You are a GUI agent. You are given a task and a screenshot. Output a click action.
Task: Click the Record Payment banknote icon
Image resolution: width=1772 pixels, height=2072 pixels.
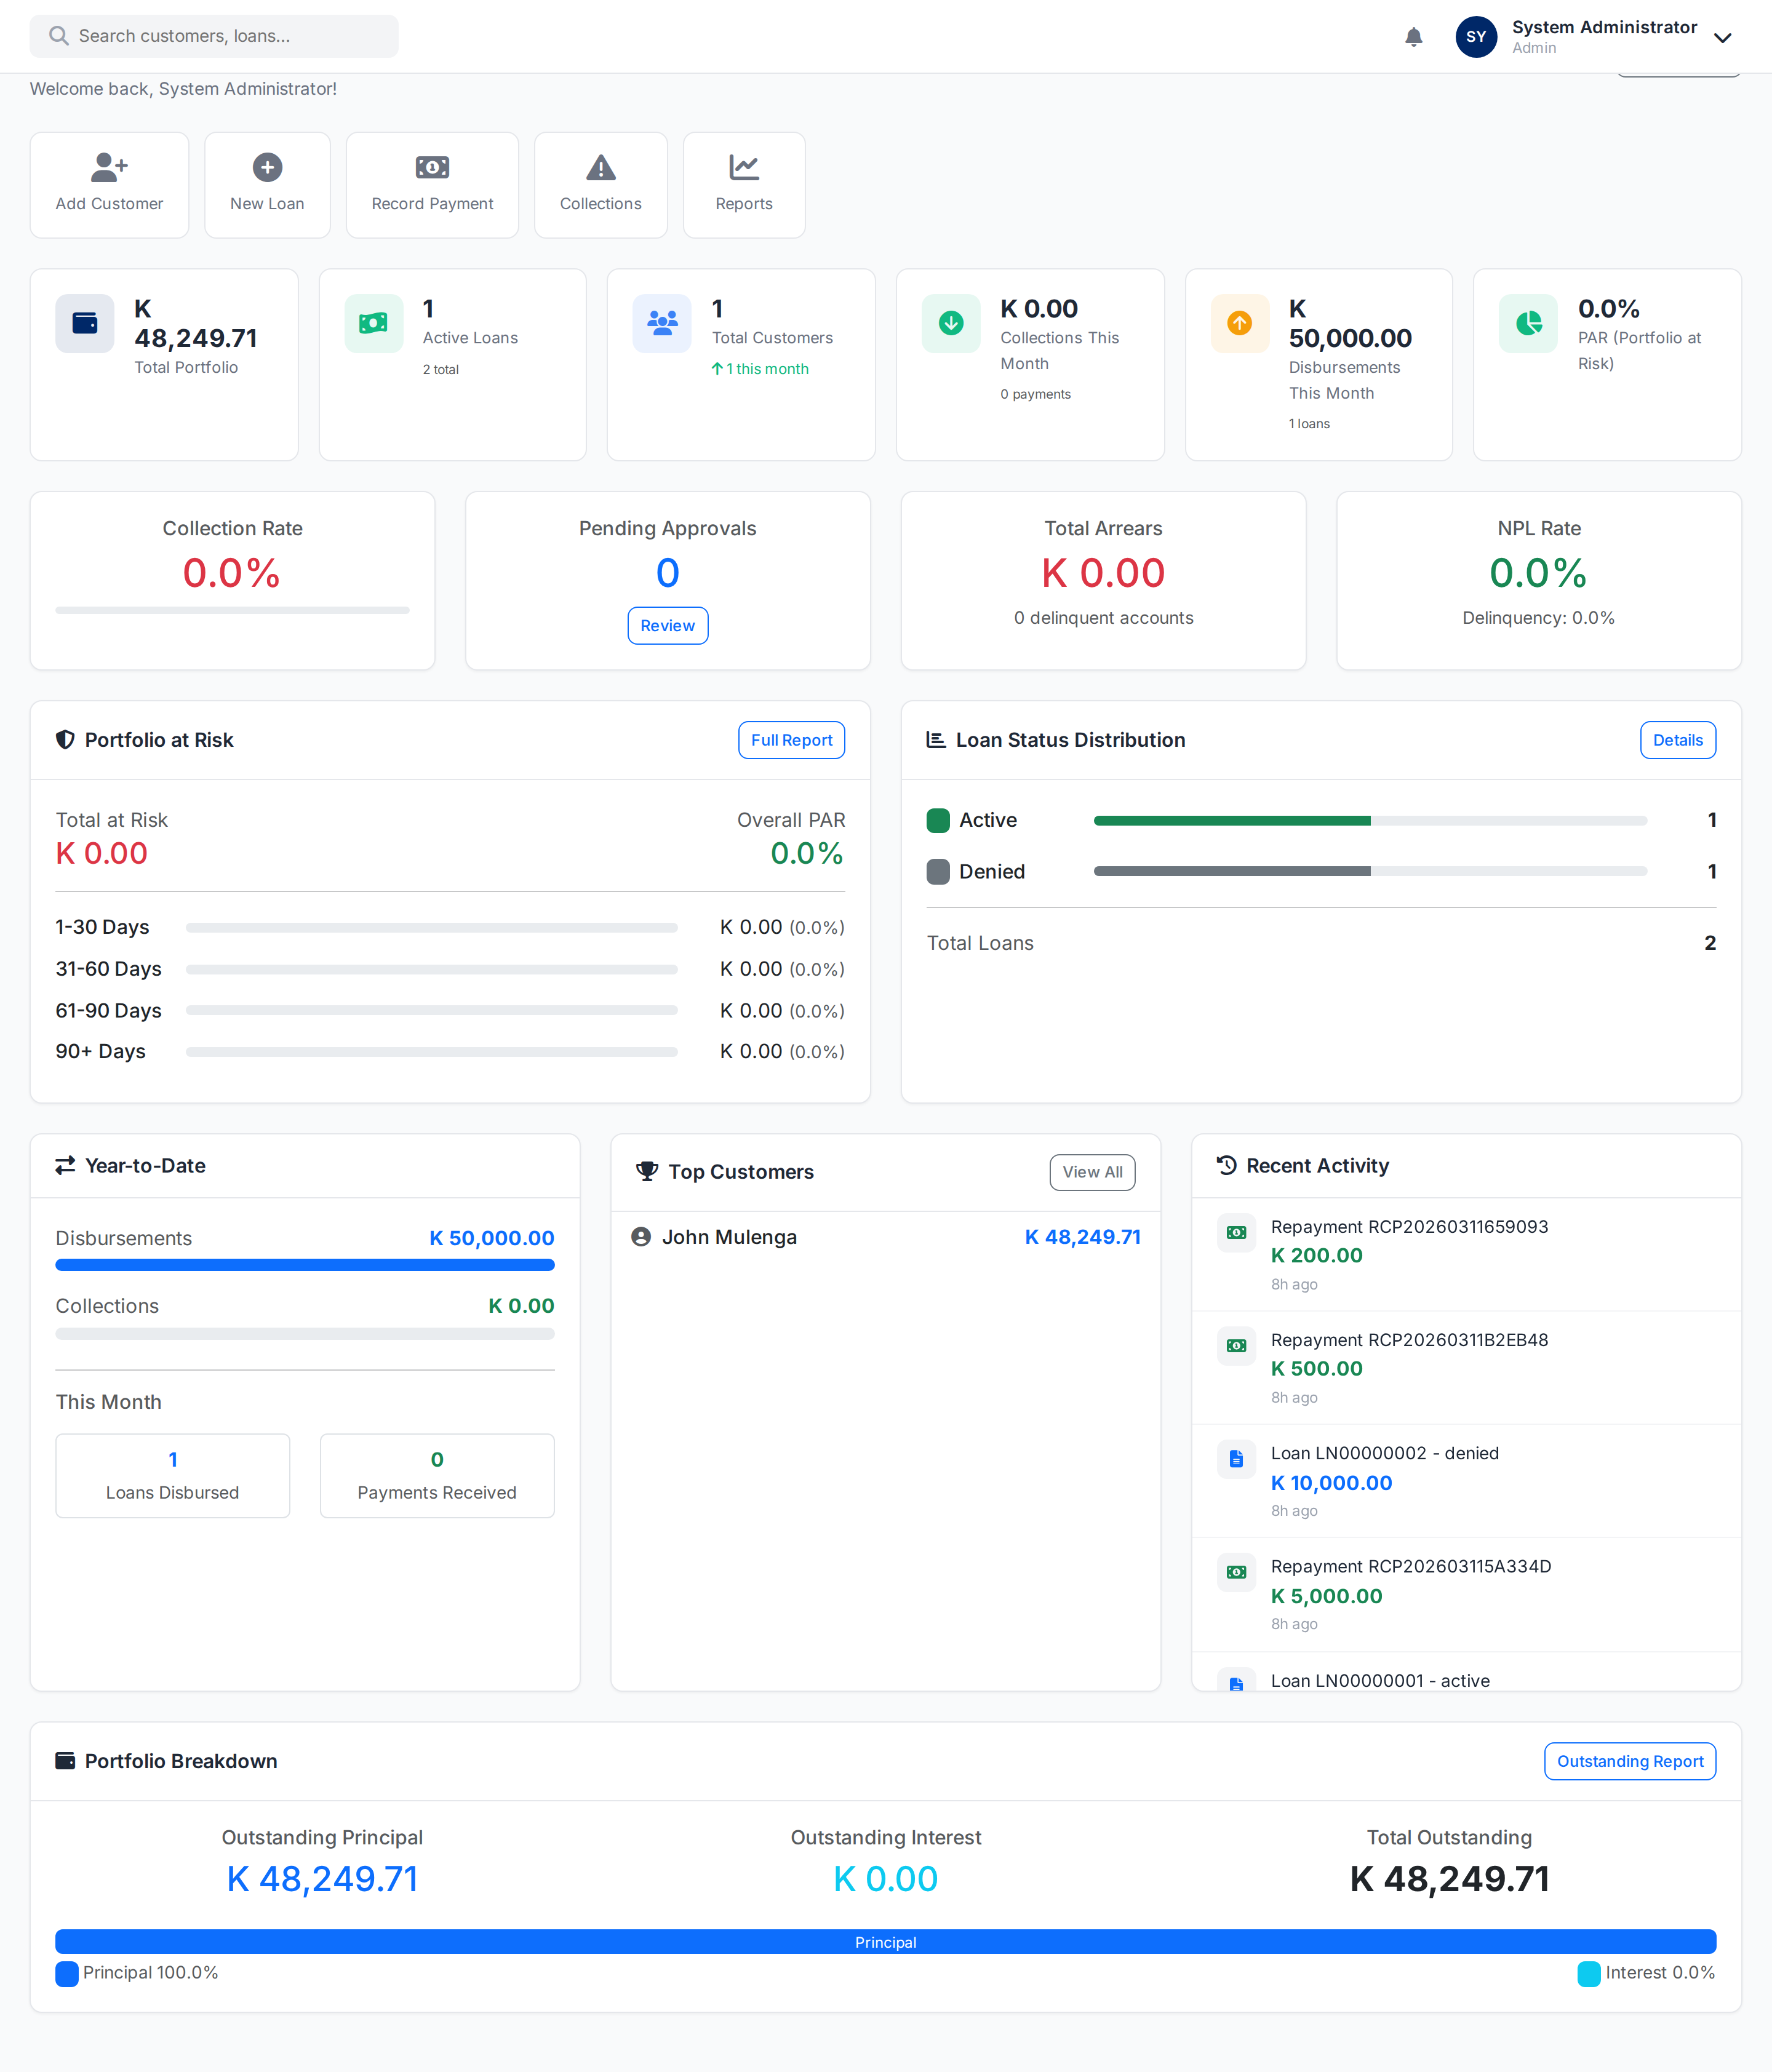click(x=431, y=166)
